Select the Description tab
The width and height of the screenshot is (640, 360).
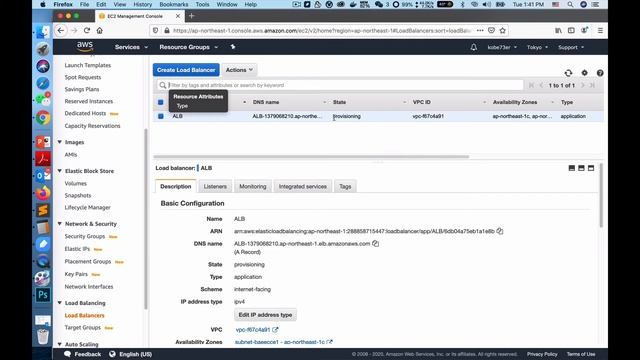[176, 186]
